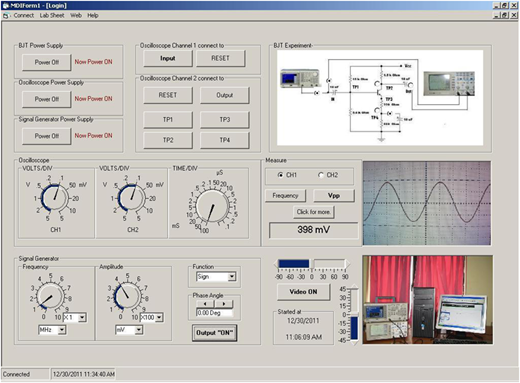The image size is (520, 383).
Task: Open the Function Sign dropdown
Action: [x=232, y=277]
